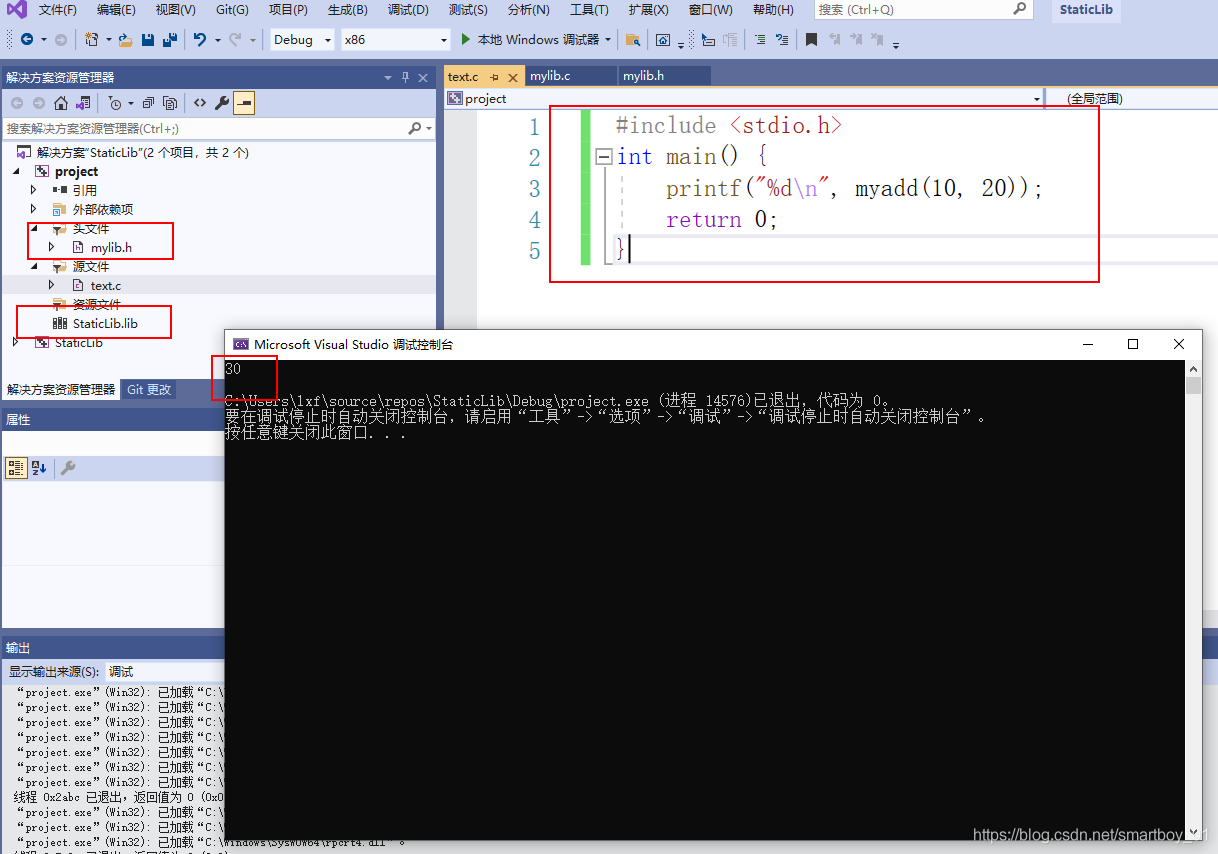Viewport: 1218px width, 854px height.
Task: Toggle the Preview Selected Items button
Action: point(244,103)
